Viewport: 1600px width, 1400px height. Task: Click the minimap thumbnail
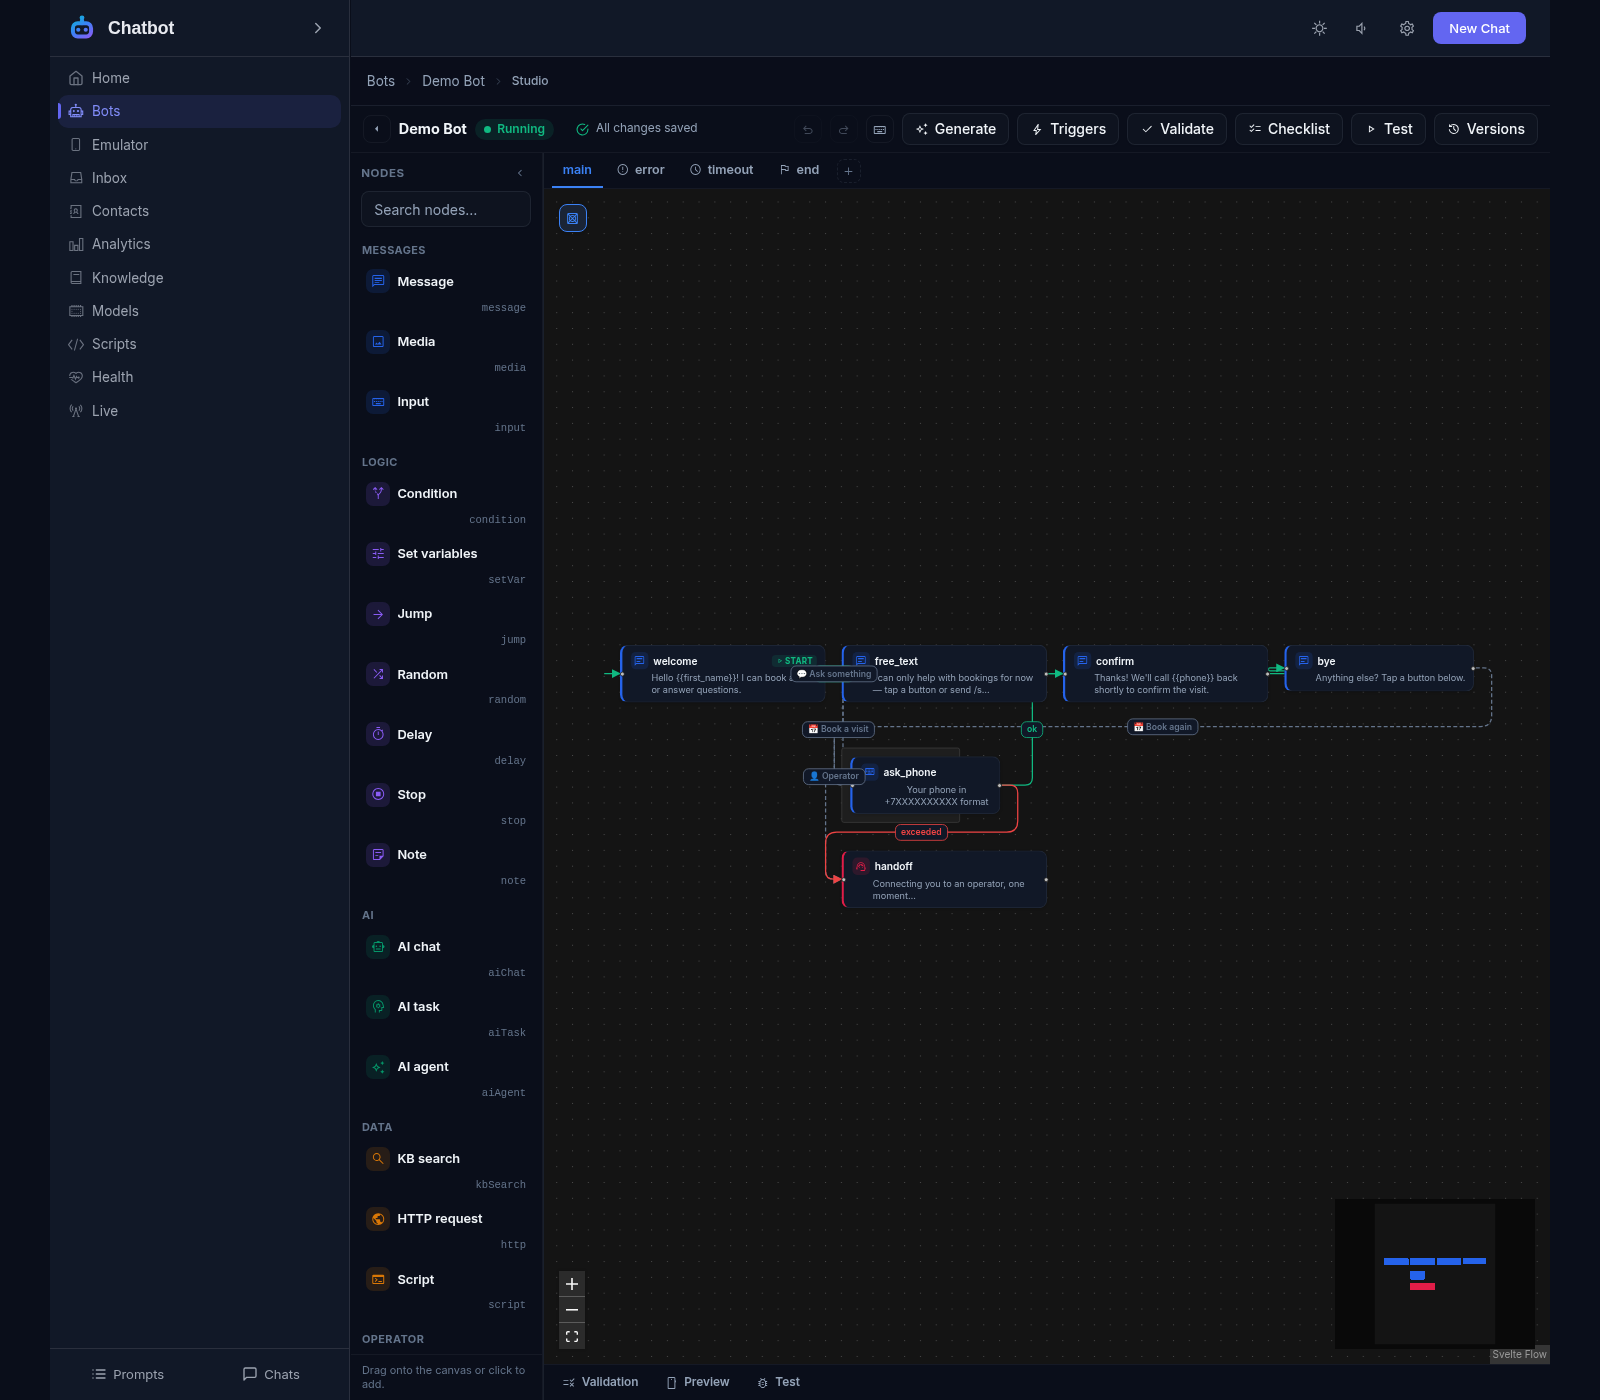click(x=1435, y=1274)
